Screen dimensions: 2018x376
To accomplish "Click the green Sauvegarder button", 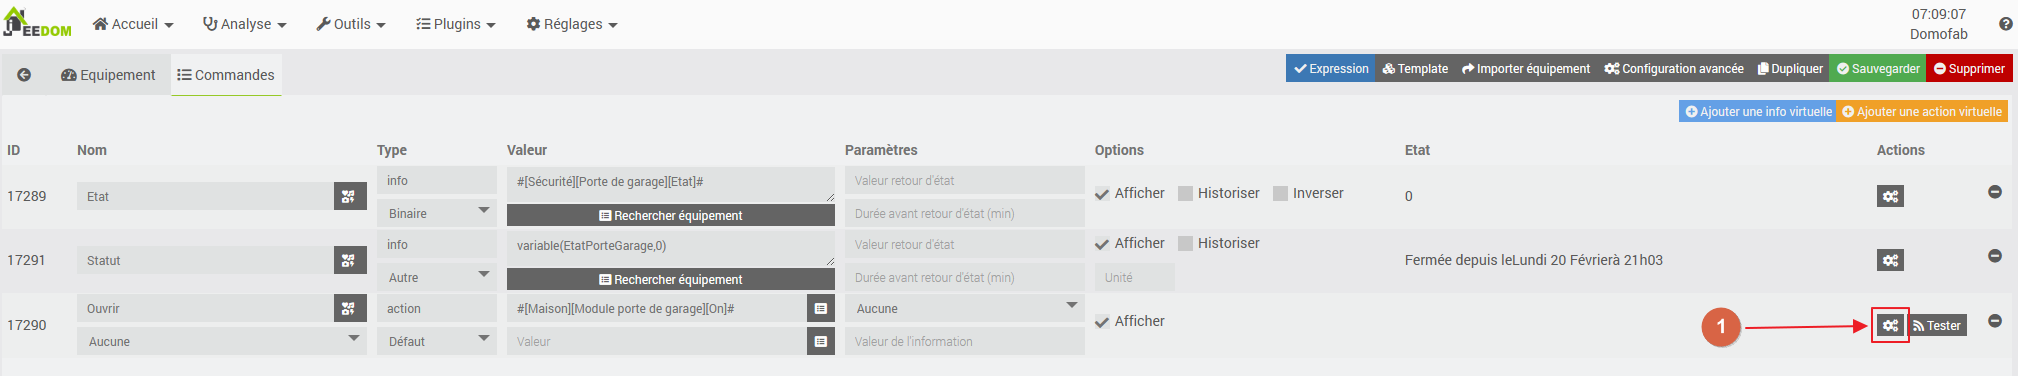I will pos(1878,69).
